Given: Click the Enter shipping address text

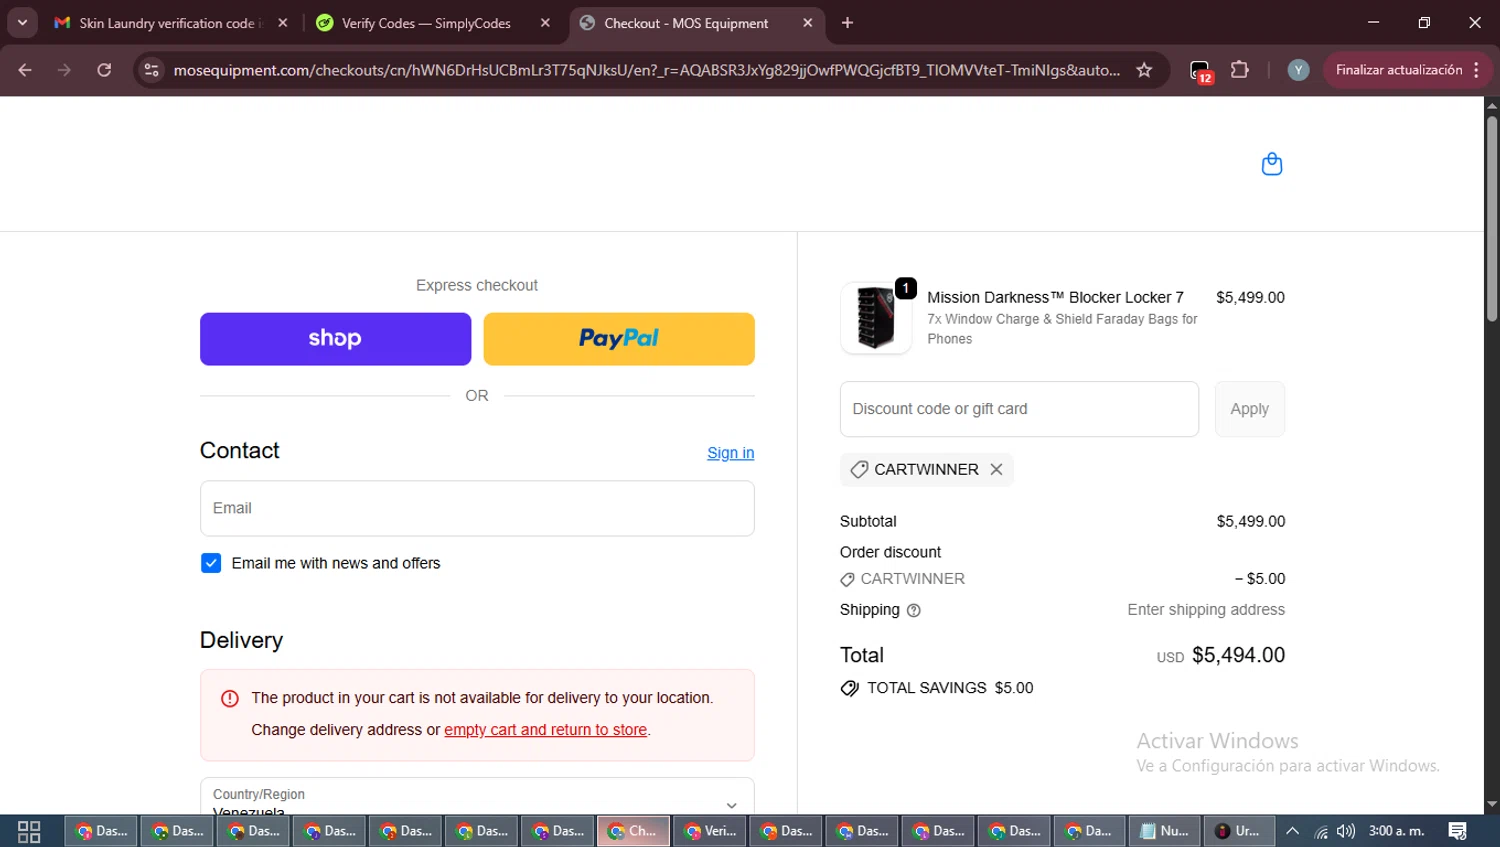Looking at the screenshot, I should click(1206, 610).
